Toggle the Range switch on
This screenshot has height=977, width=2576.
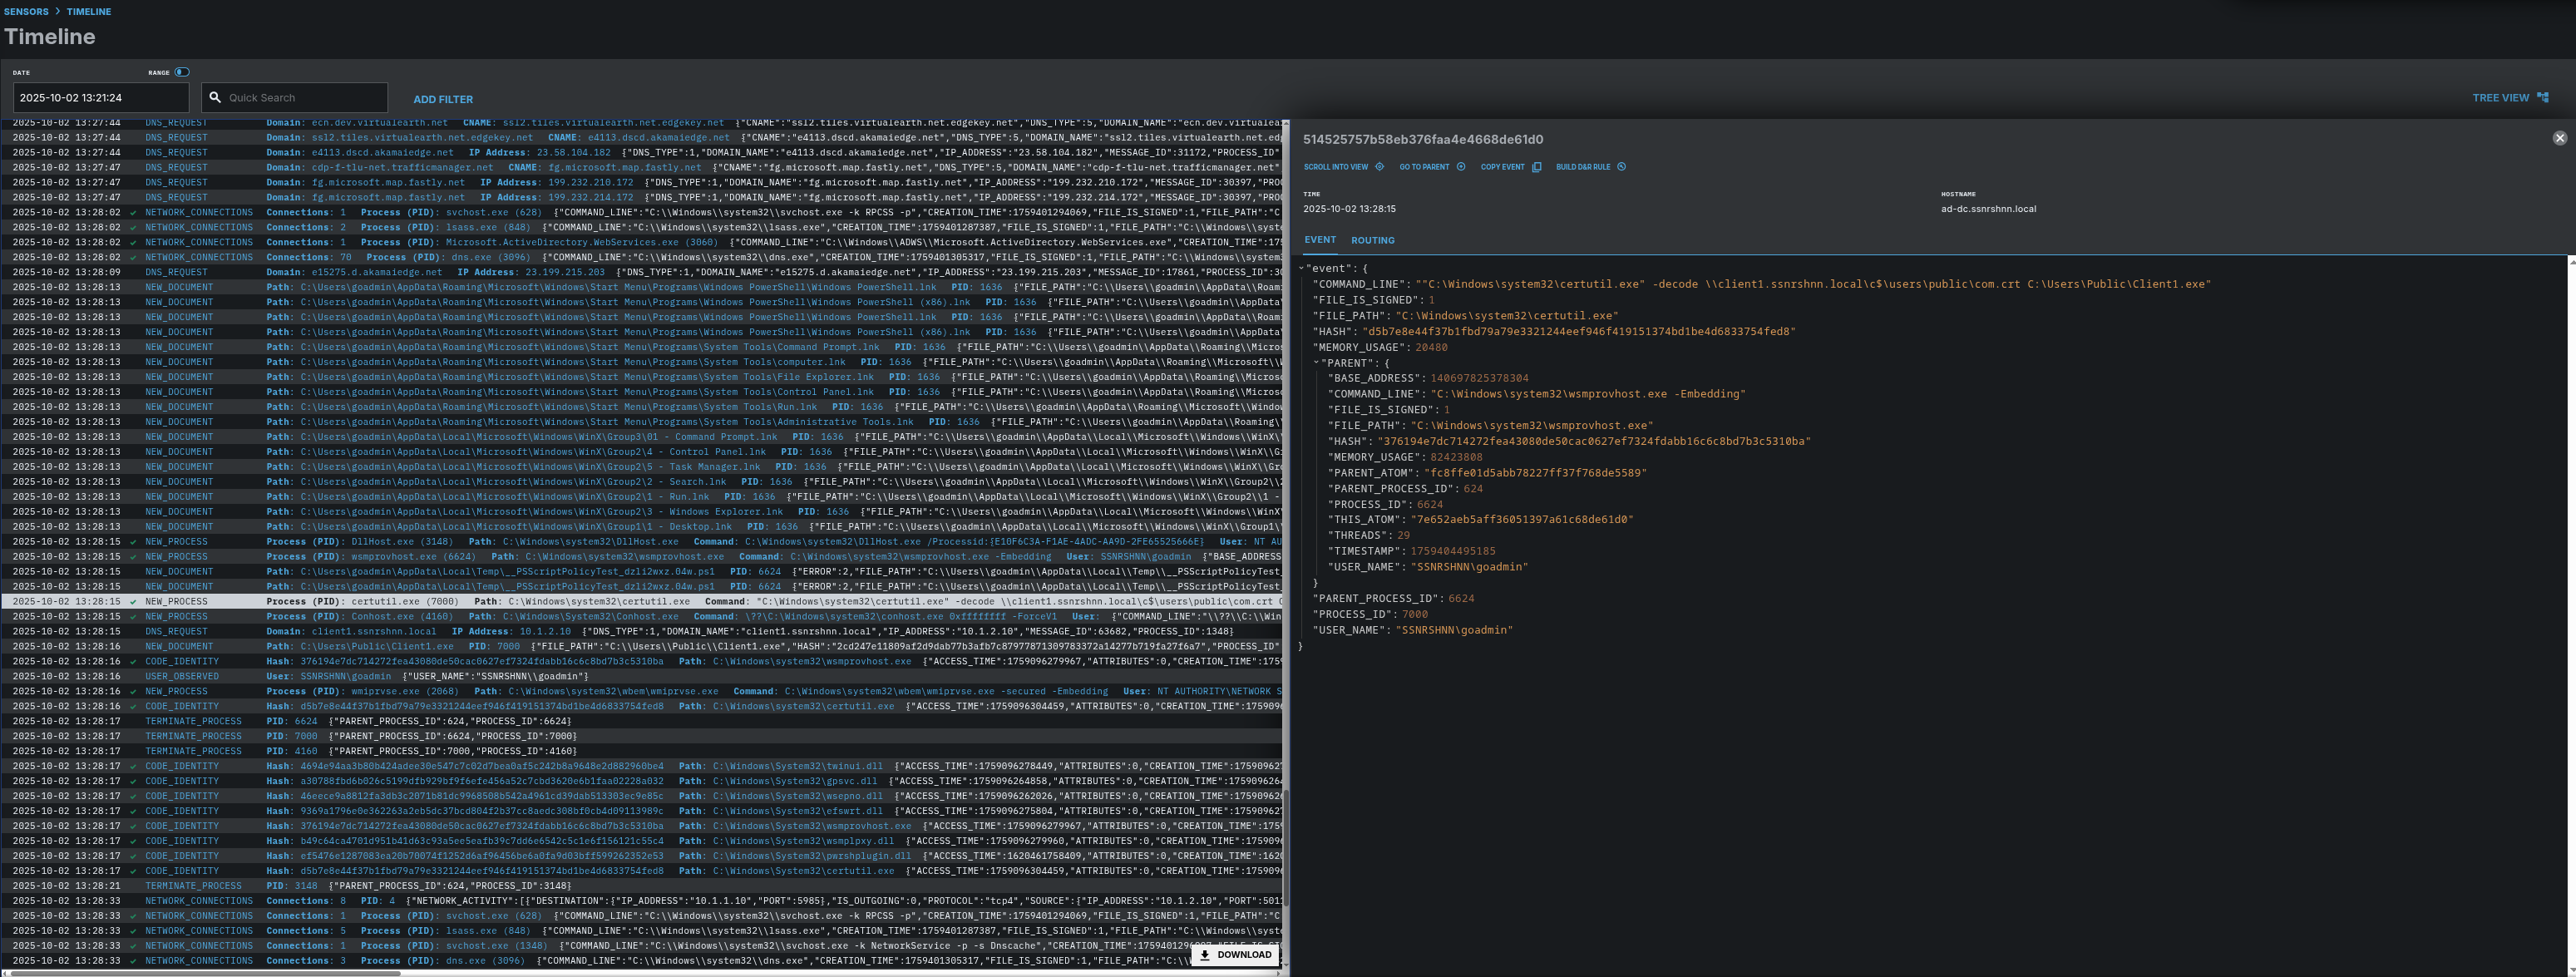click(182, 72)
